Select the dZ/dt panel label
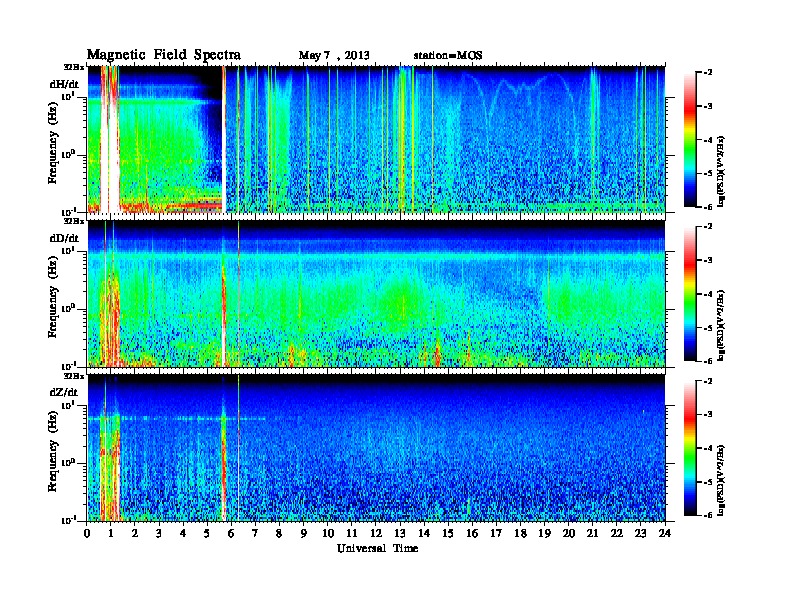 [x=64, y=392]
